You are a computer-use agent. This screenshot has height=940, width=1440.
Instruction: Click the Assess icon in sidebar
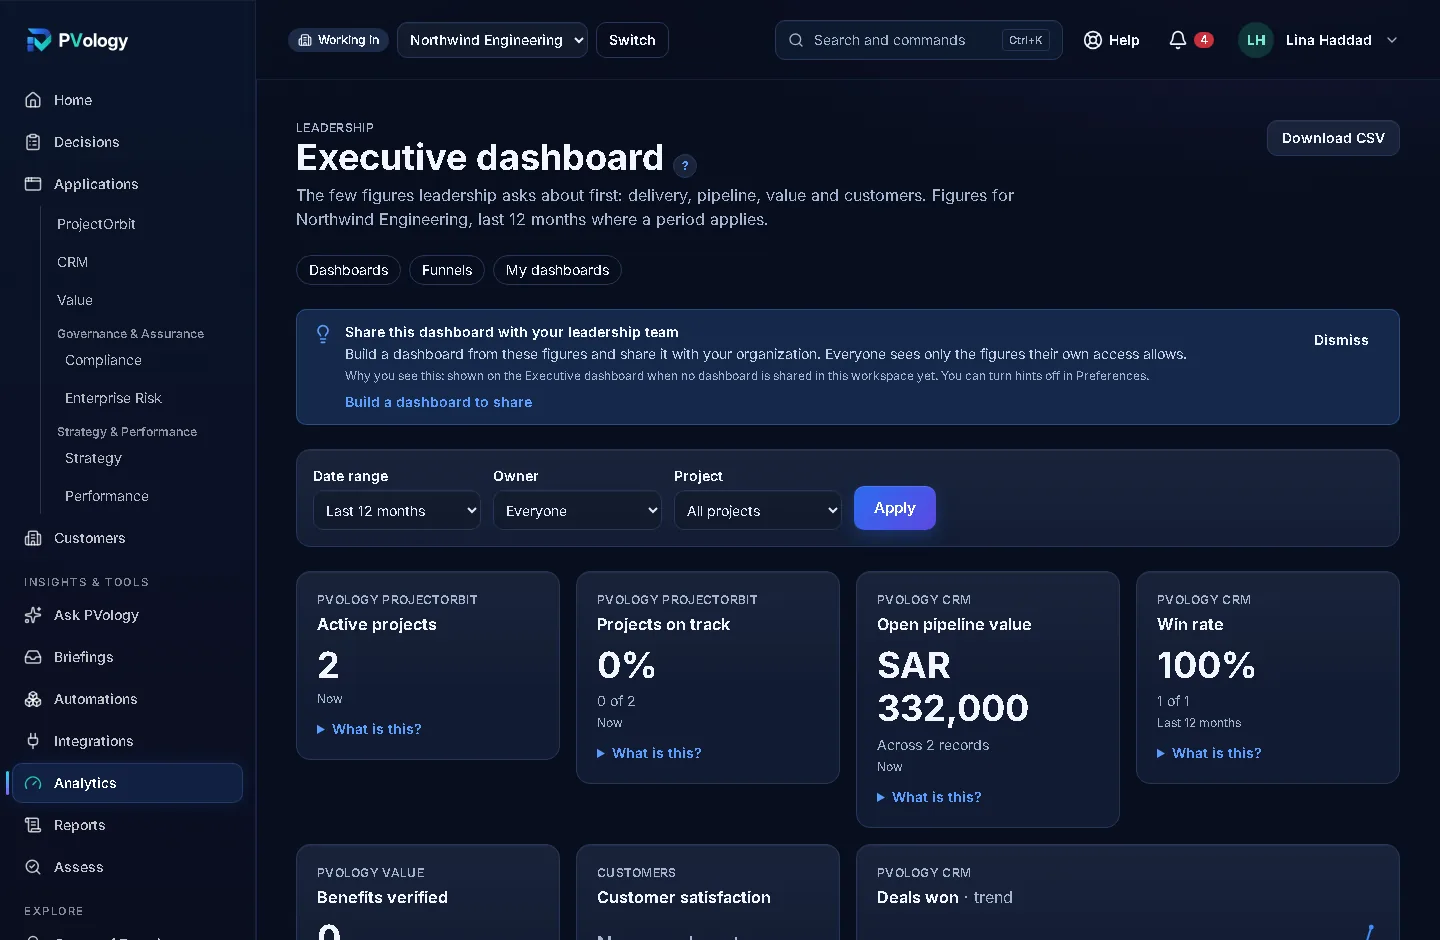[33, 867]
